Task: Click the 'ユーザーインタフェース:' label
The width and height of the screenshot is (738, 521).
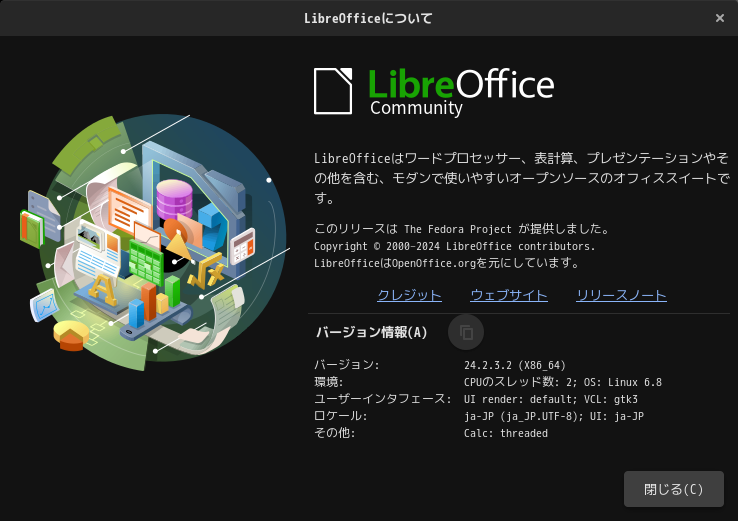Action: click(383, 399)
